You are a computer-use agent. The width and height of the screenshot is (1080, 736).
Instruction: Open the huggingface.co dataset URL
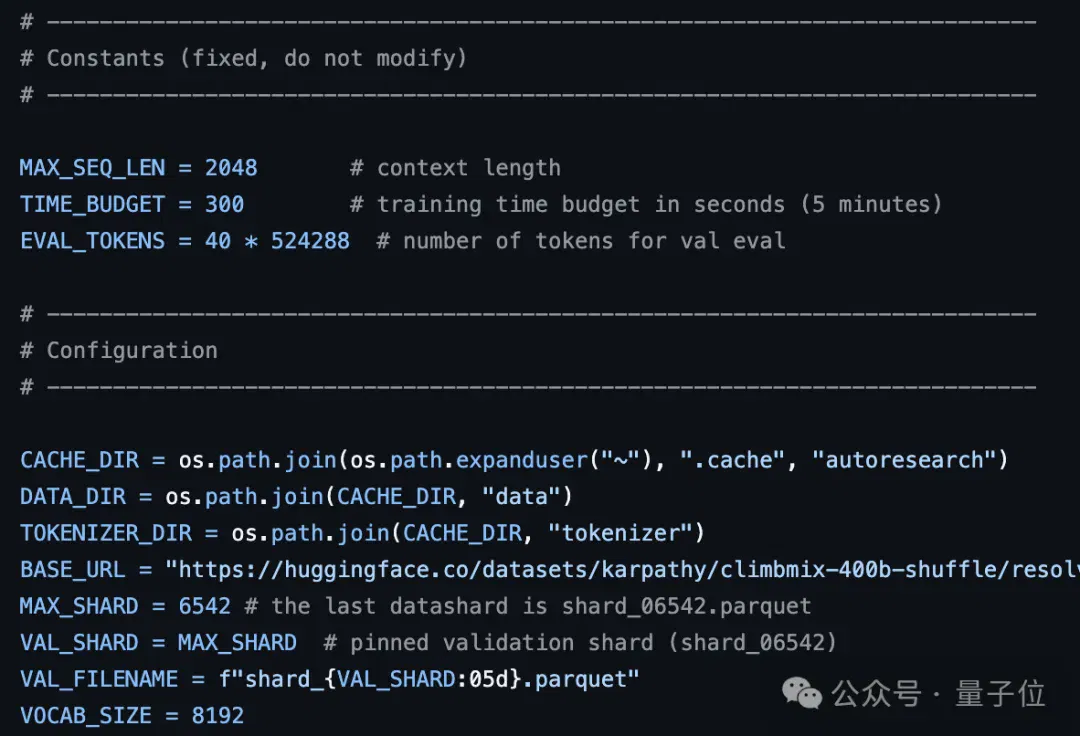[623, 569]
